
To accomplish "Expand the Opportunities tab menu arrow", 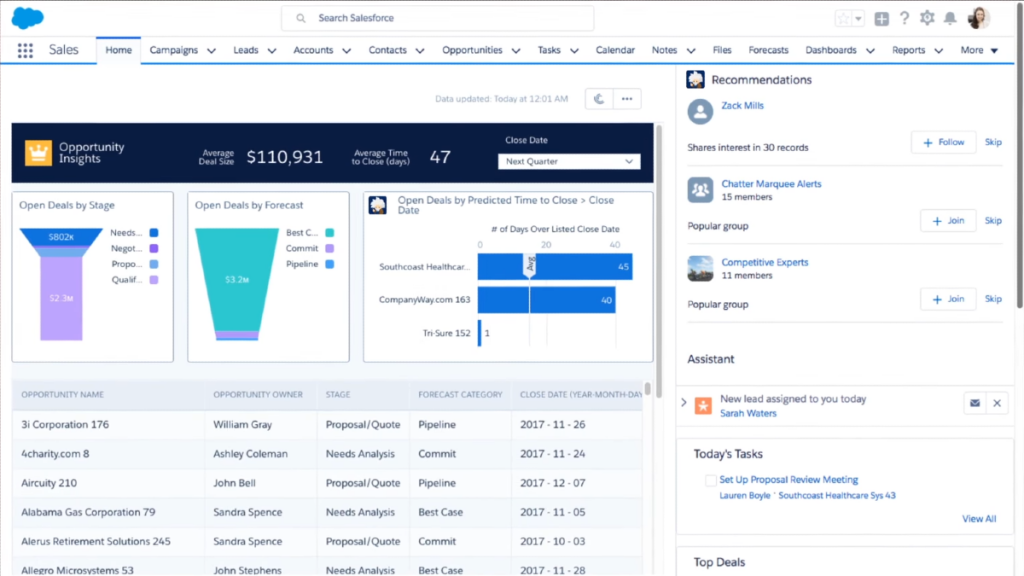I will (516, 50).
